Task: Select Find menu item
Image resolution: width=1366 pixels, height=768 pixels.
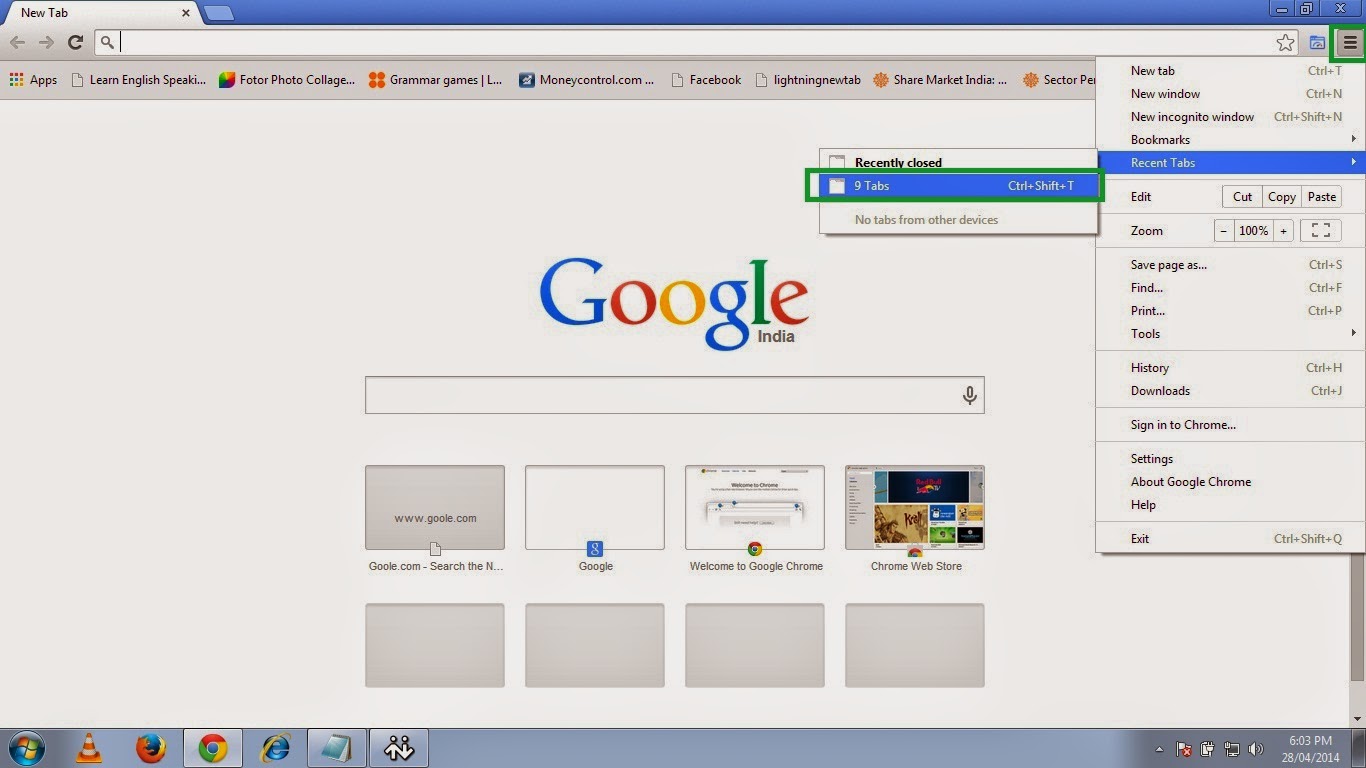Action: pos(1231,288)
